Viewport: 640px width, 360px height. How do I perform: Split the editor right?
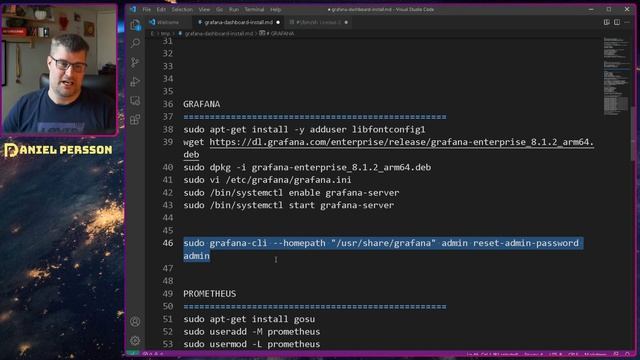617,22
